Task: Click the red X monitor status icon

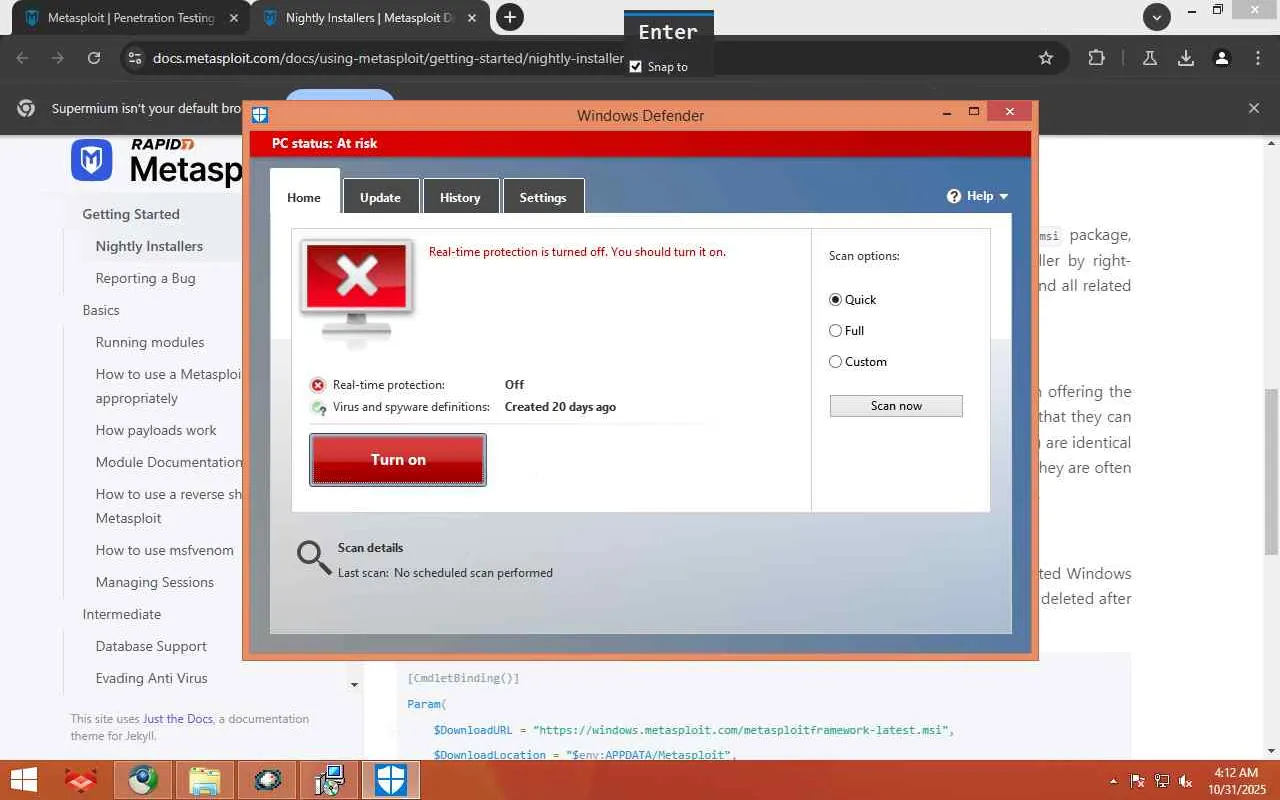Action: click(x=357, y=291)
